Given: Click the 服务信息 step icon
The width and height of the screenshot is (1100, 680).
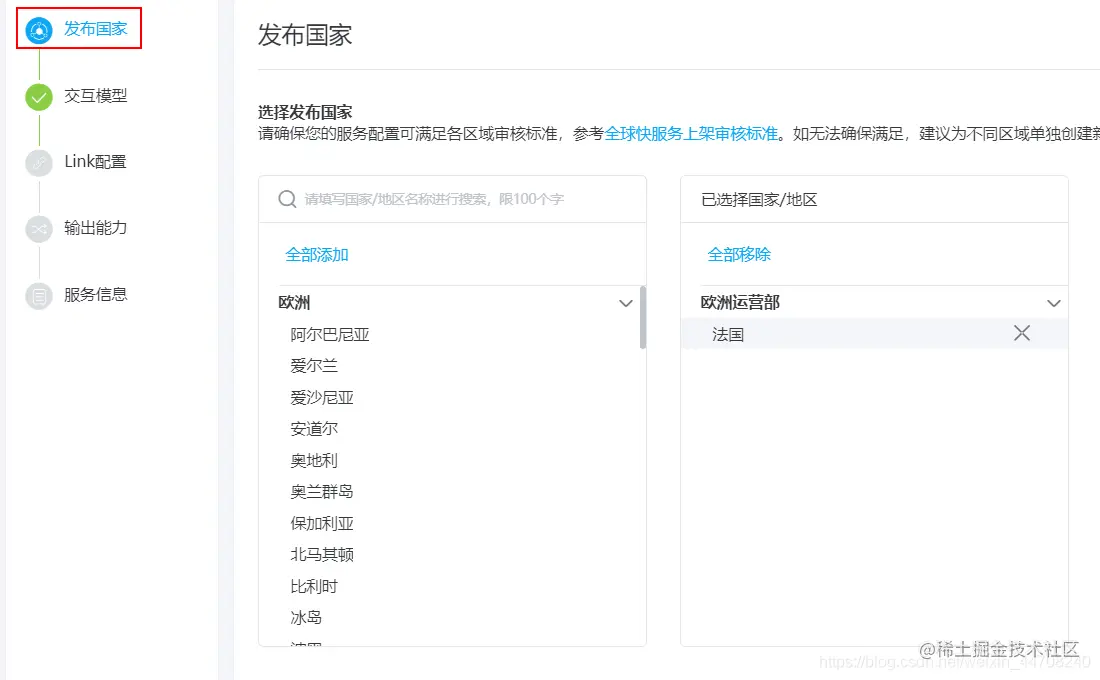Looking at the screenshot, I should (37, 294).
